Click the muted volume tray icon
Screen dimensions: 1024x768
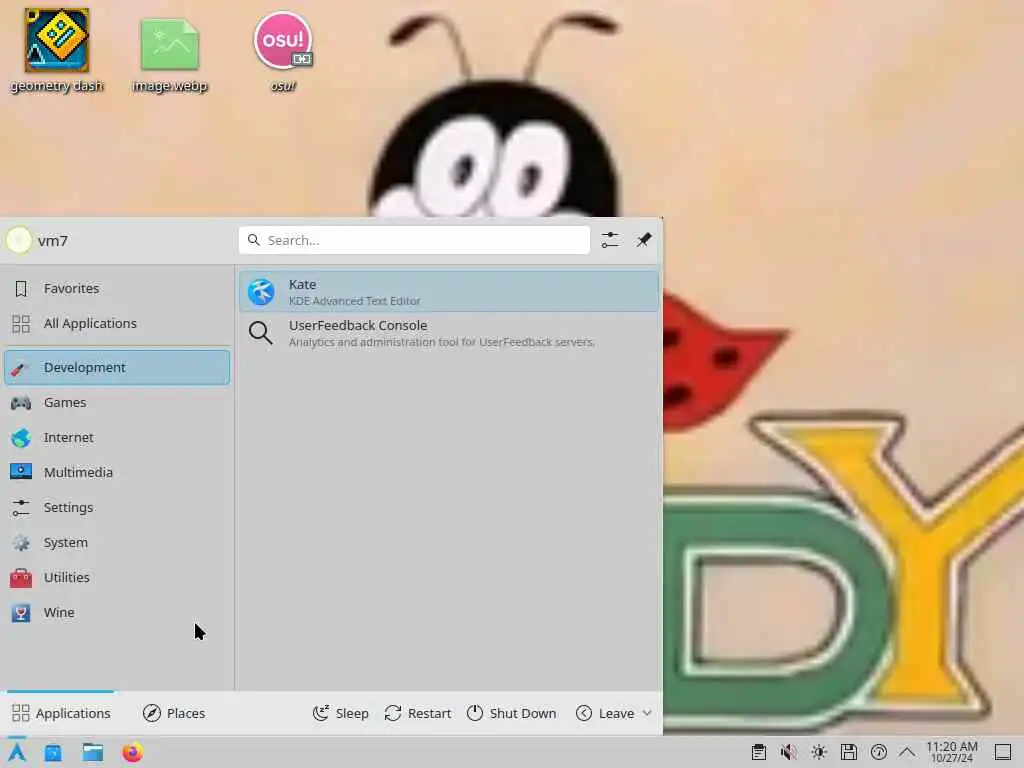tap(789, 752)
